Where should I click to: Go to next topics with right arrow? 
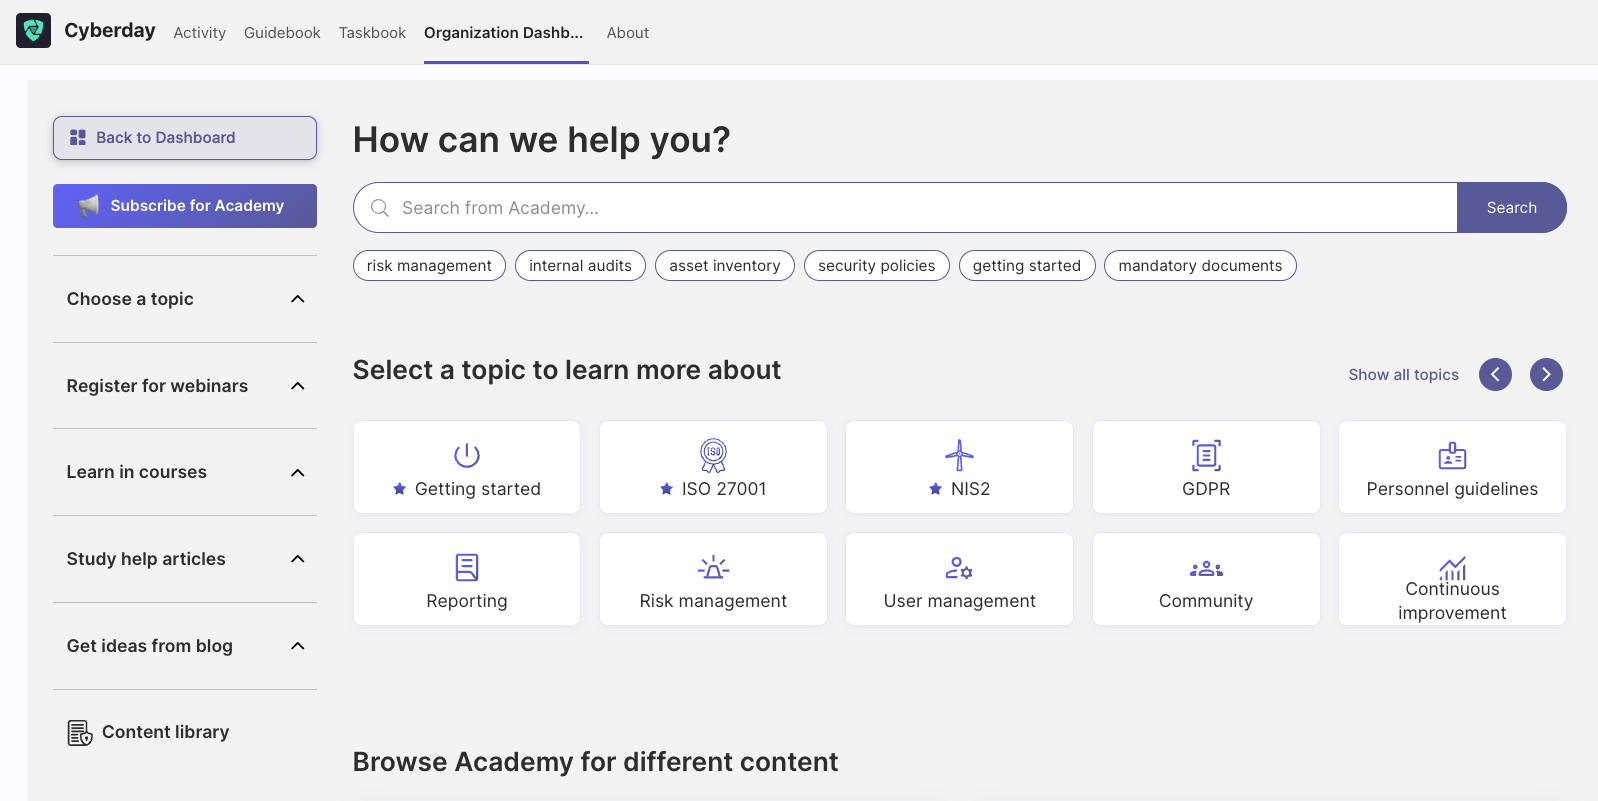[1546, 374]
